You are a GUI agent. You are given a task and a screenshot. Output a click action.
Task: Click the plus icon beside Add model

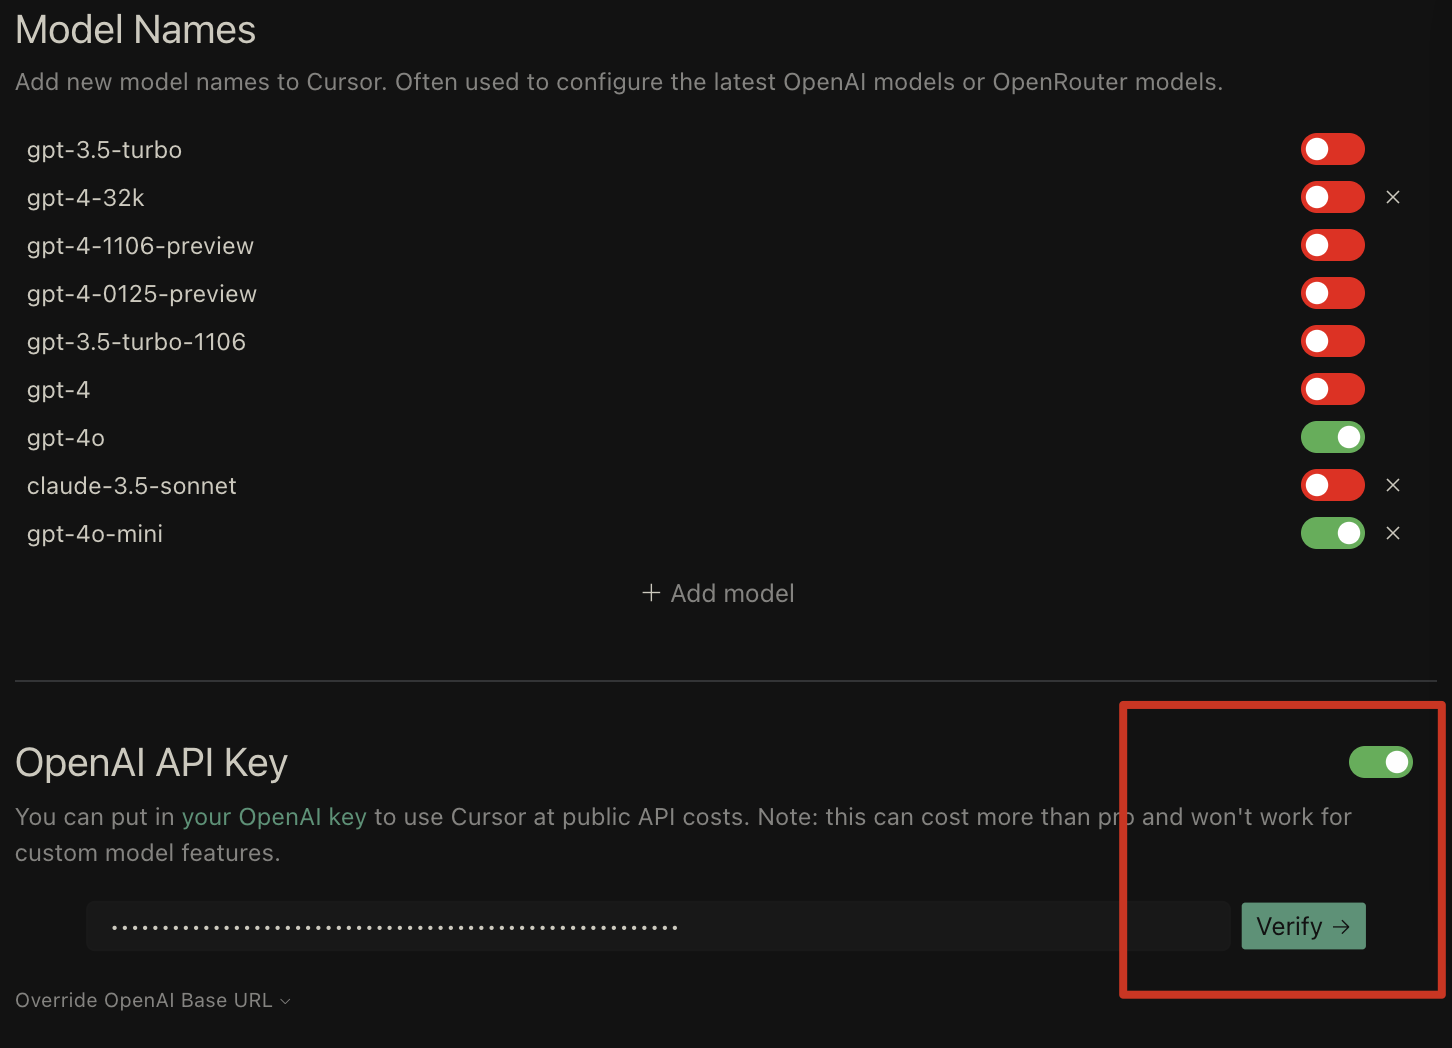(651, 593)
